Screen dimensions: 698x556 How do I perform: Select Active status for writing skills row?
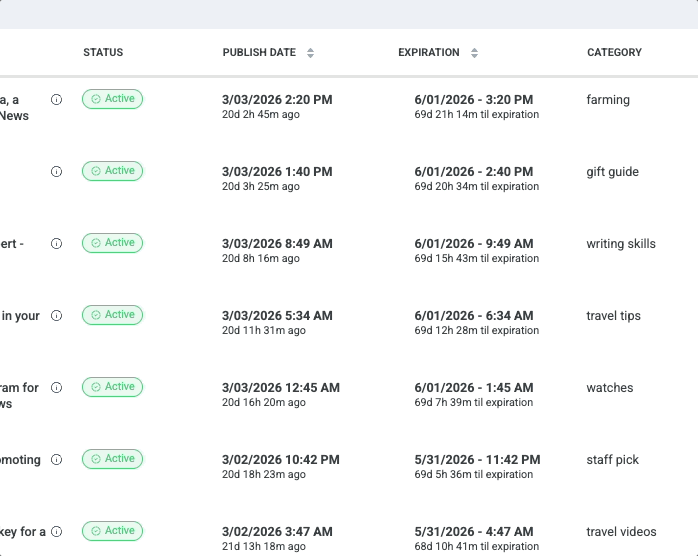112,243
